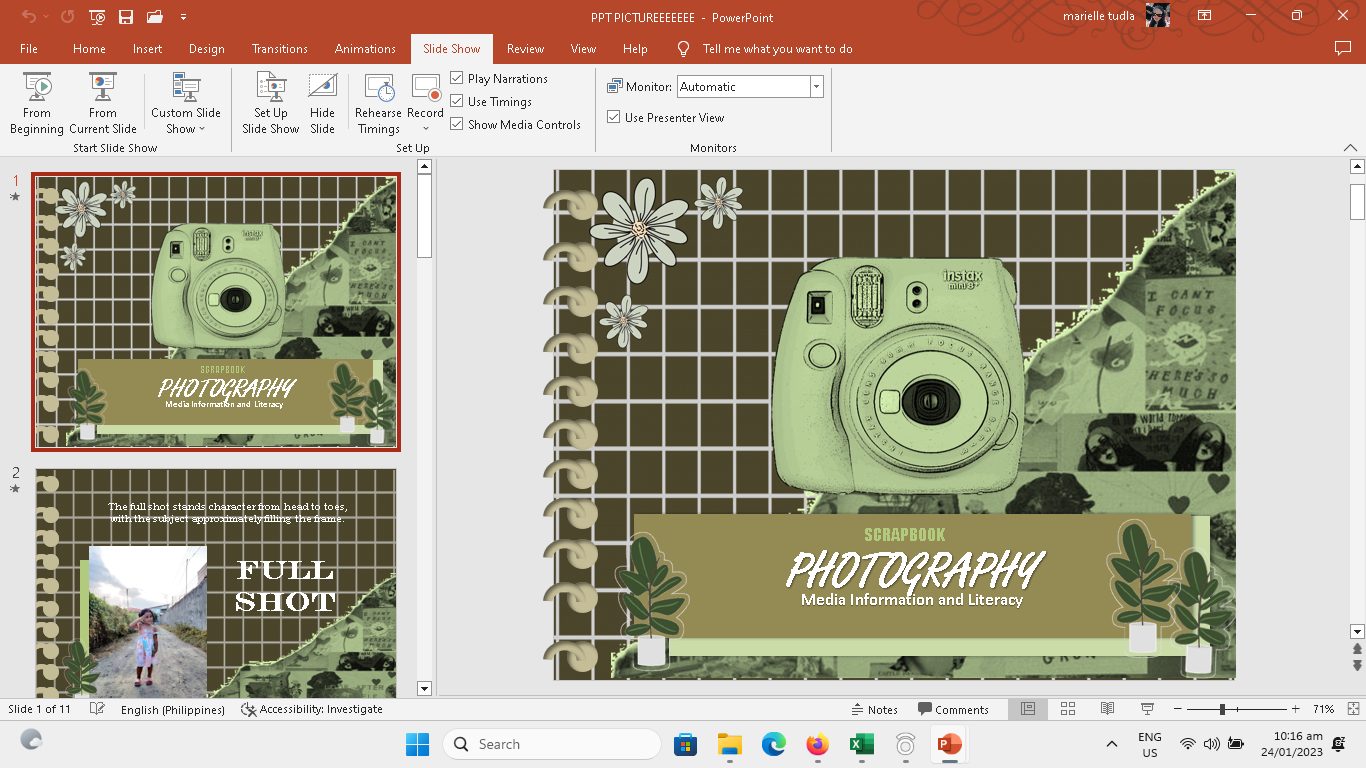This screenshot has height=768, width=1366.
Task: Adjust the zoom slider handle
Action: pos(1222,709)
